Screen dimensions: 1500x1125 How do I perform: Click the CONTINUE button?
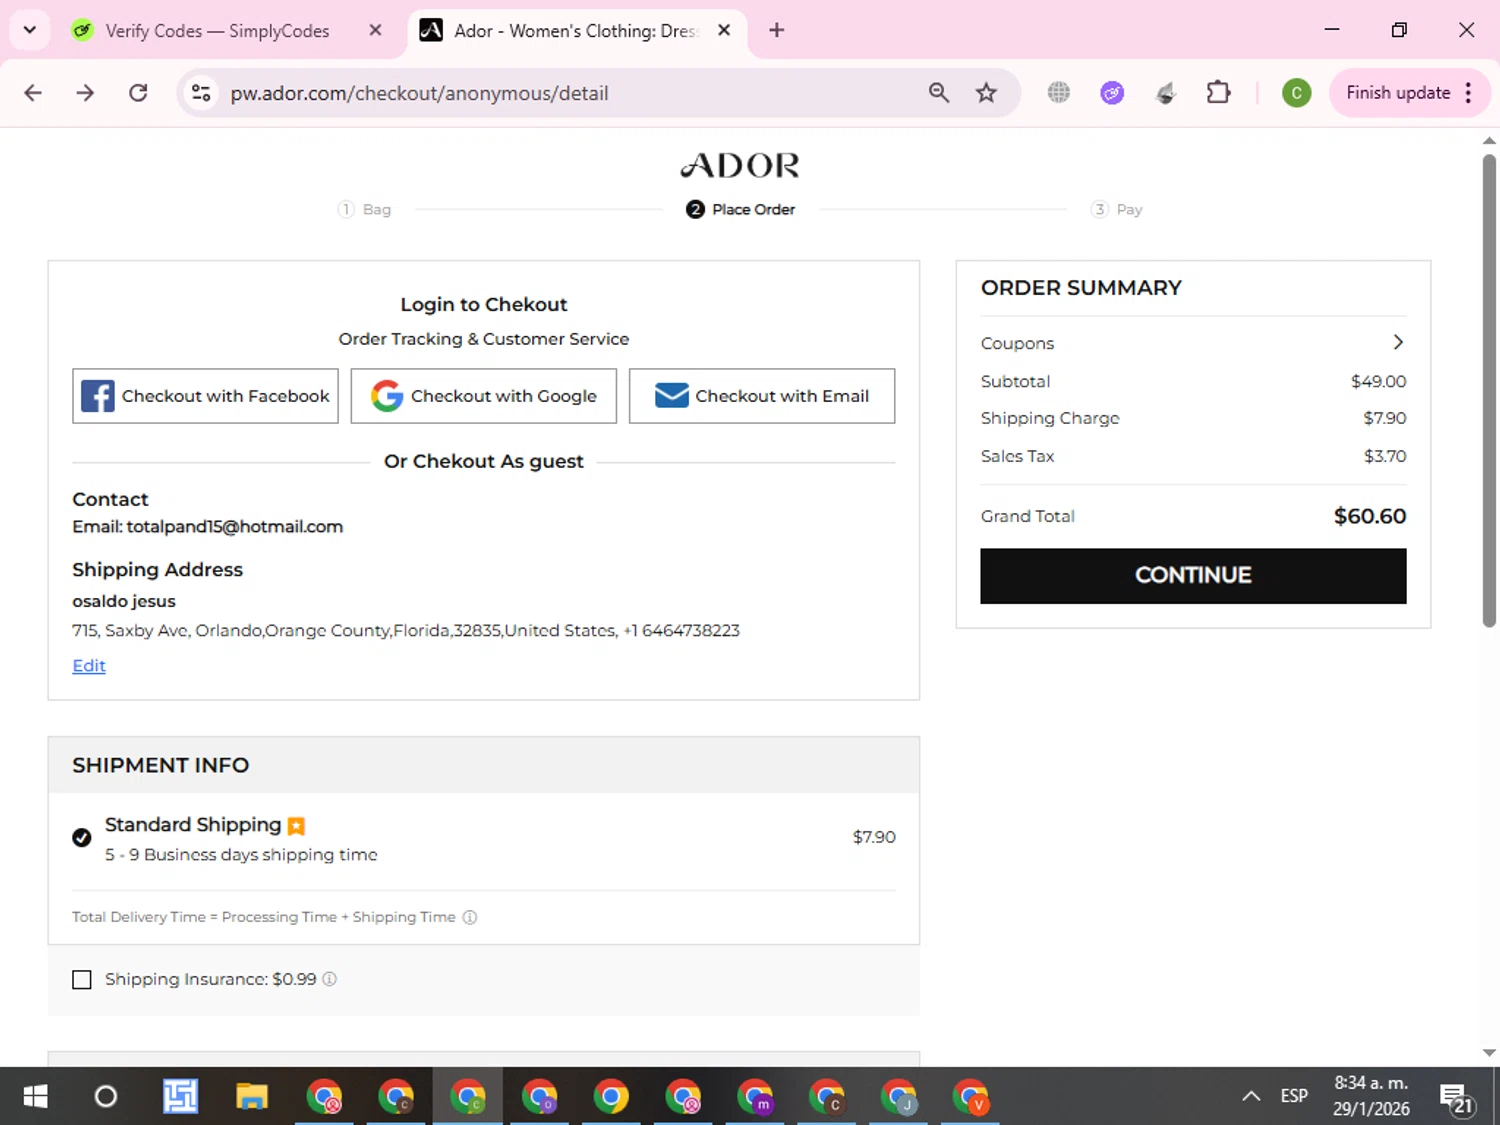(x=1193, y=576)
